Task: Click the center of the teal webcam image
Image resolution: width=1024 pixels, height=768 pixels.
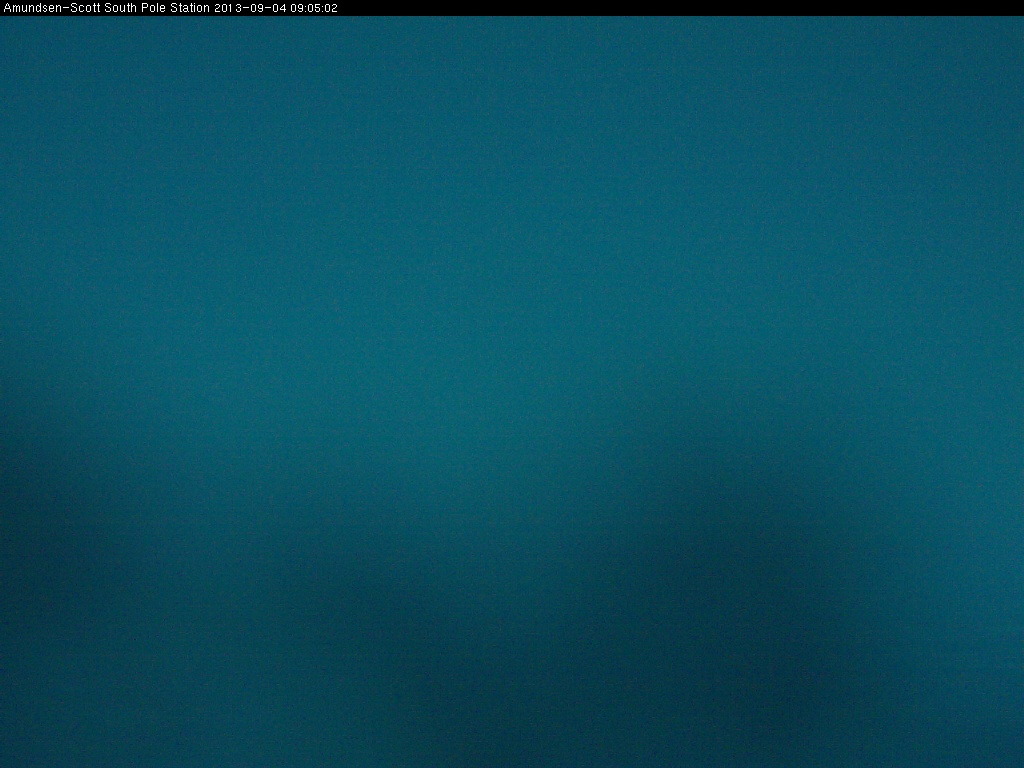Action: (x=512, y=391)
